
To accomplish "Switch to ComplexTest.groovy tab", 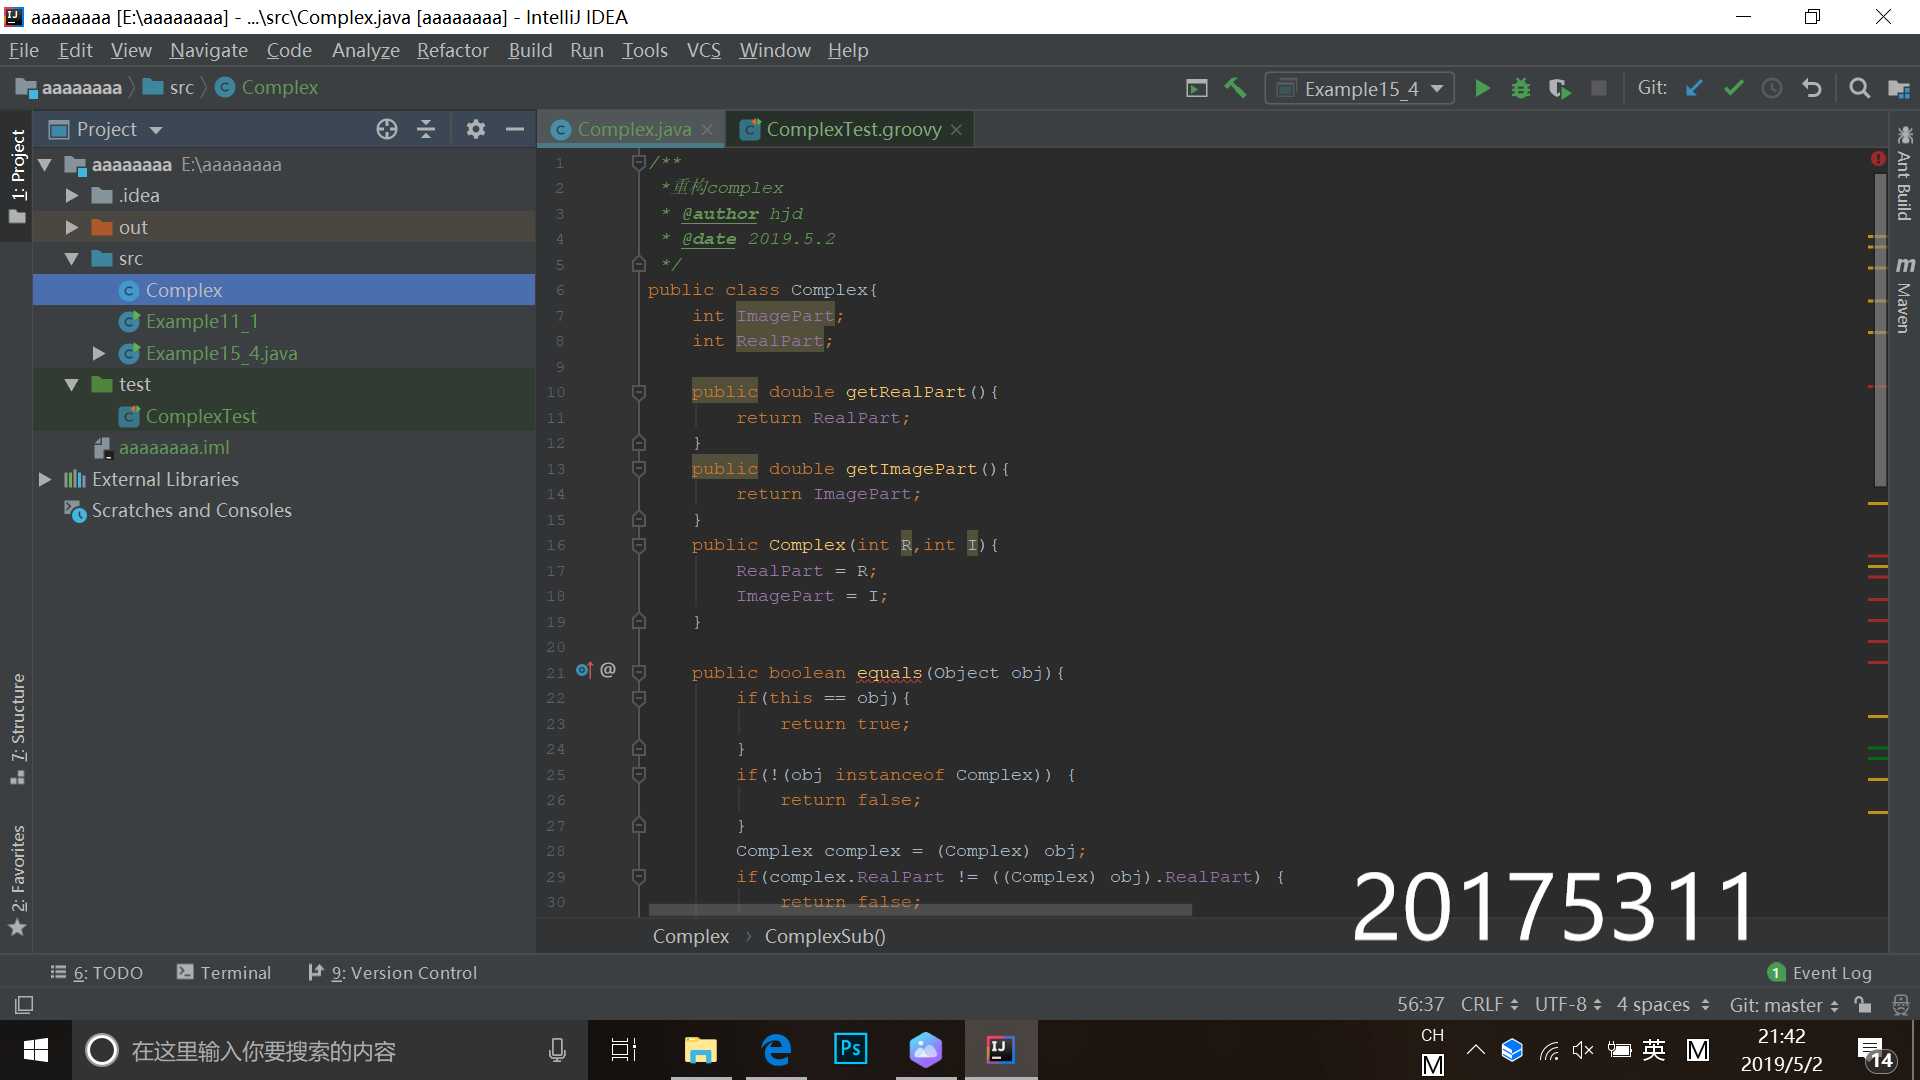I will [x=852, y=129].
